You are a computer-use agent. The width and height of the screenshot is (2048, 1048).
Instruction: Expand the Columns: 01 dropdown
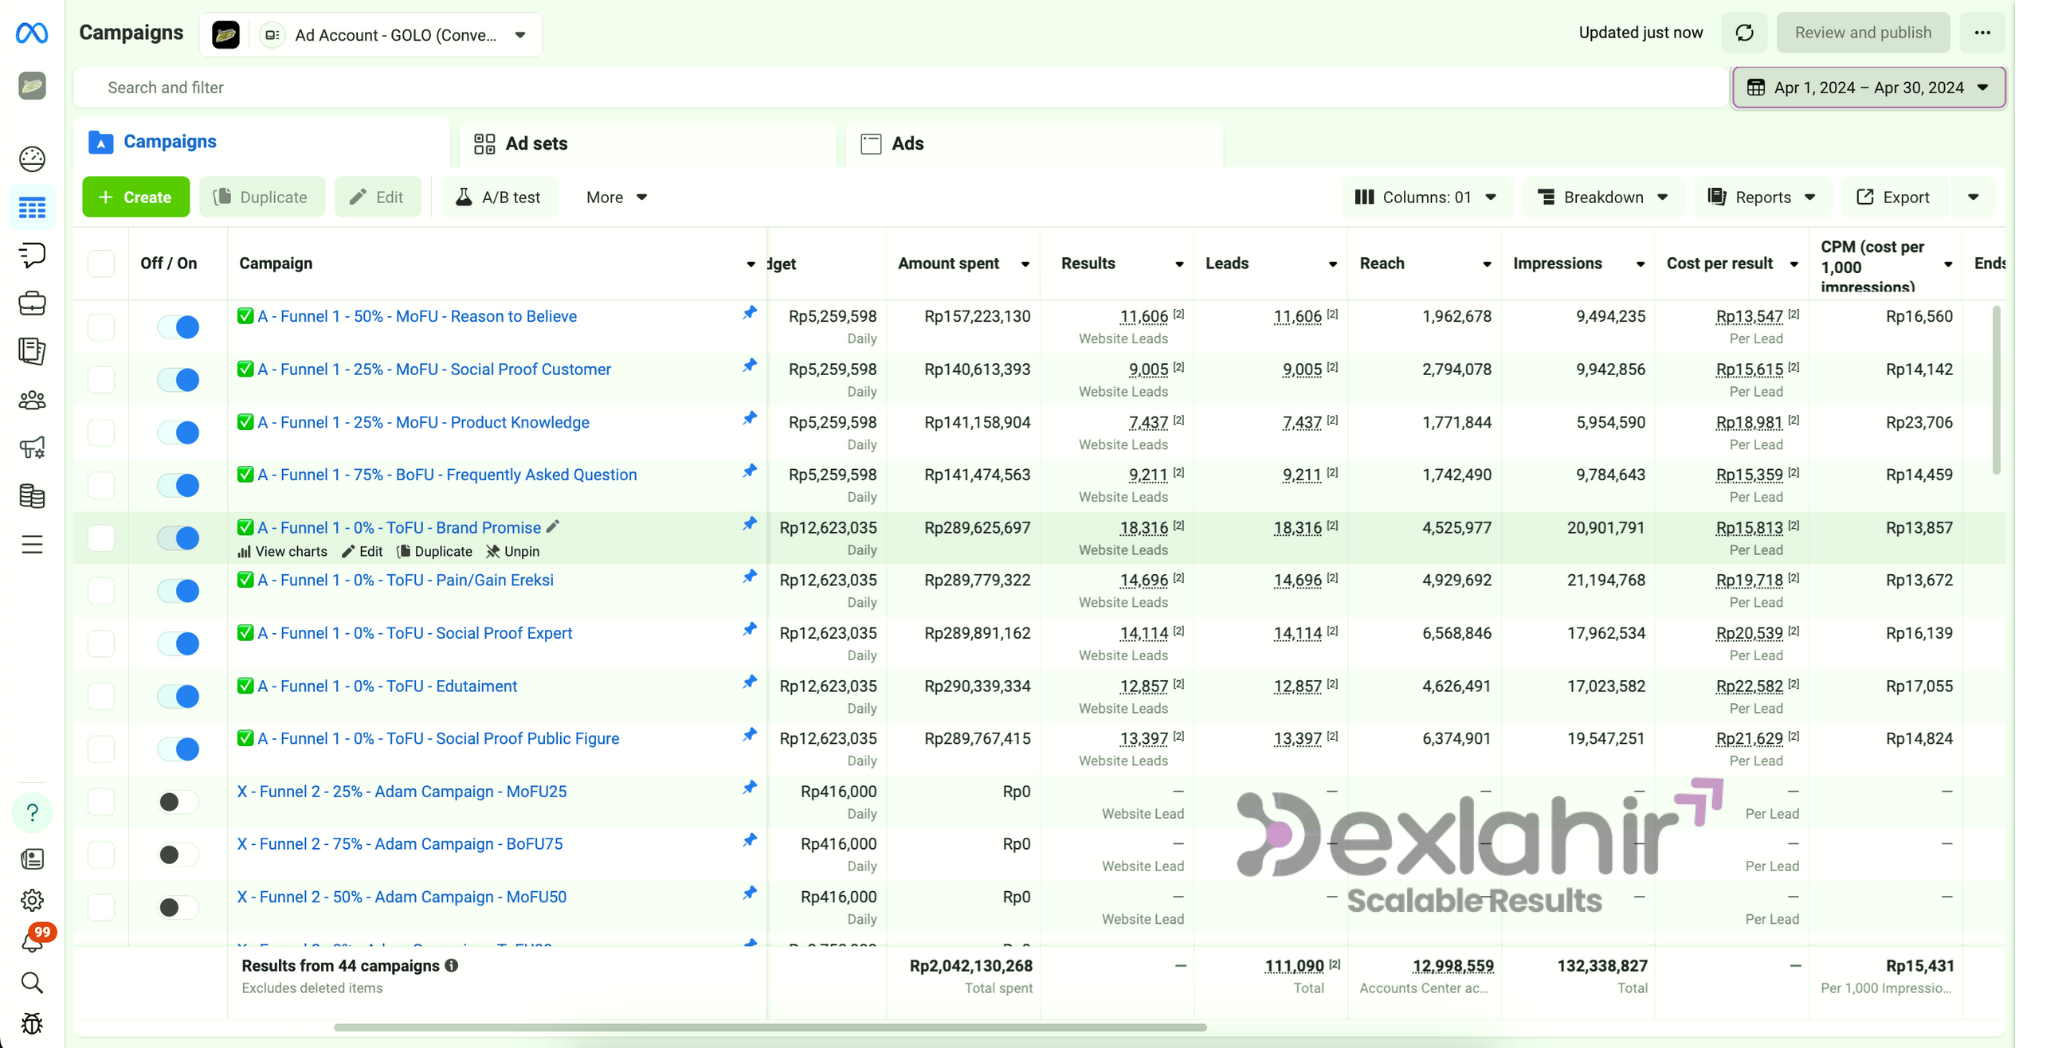pyautogui.click(x=1426, y=197)
